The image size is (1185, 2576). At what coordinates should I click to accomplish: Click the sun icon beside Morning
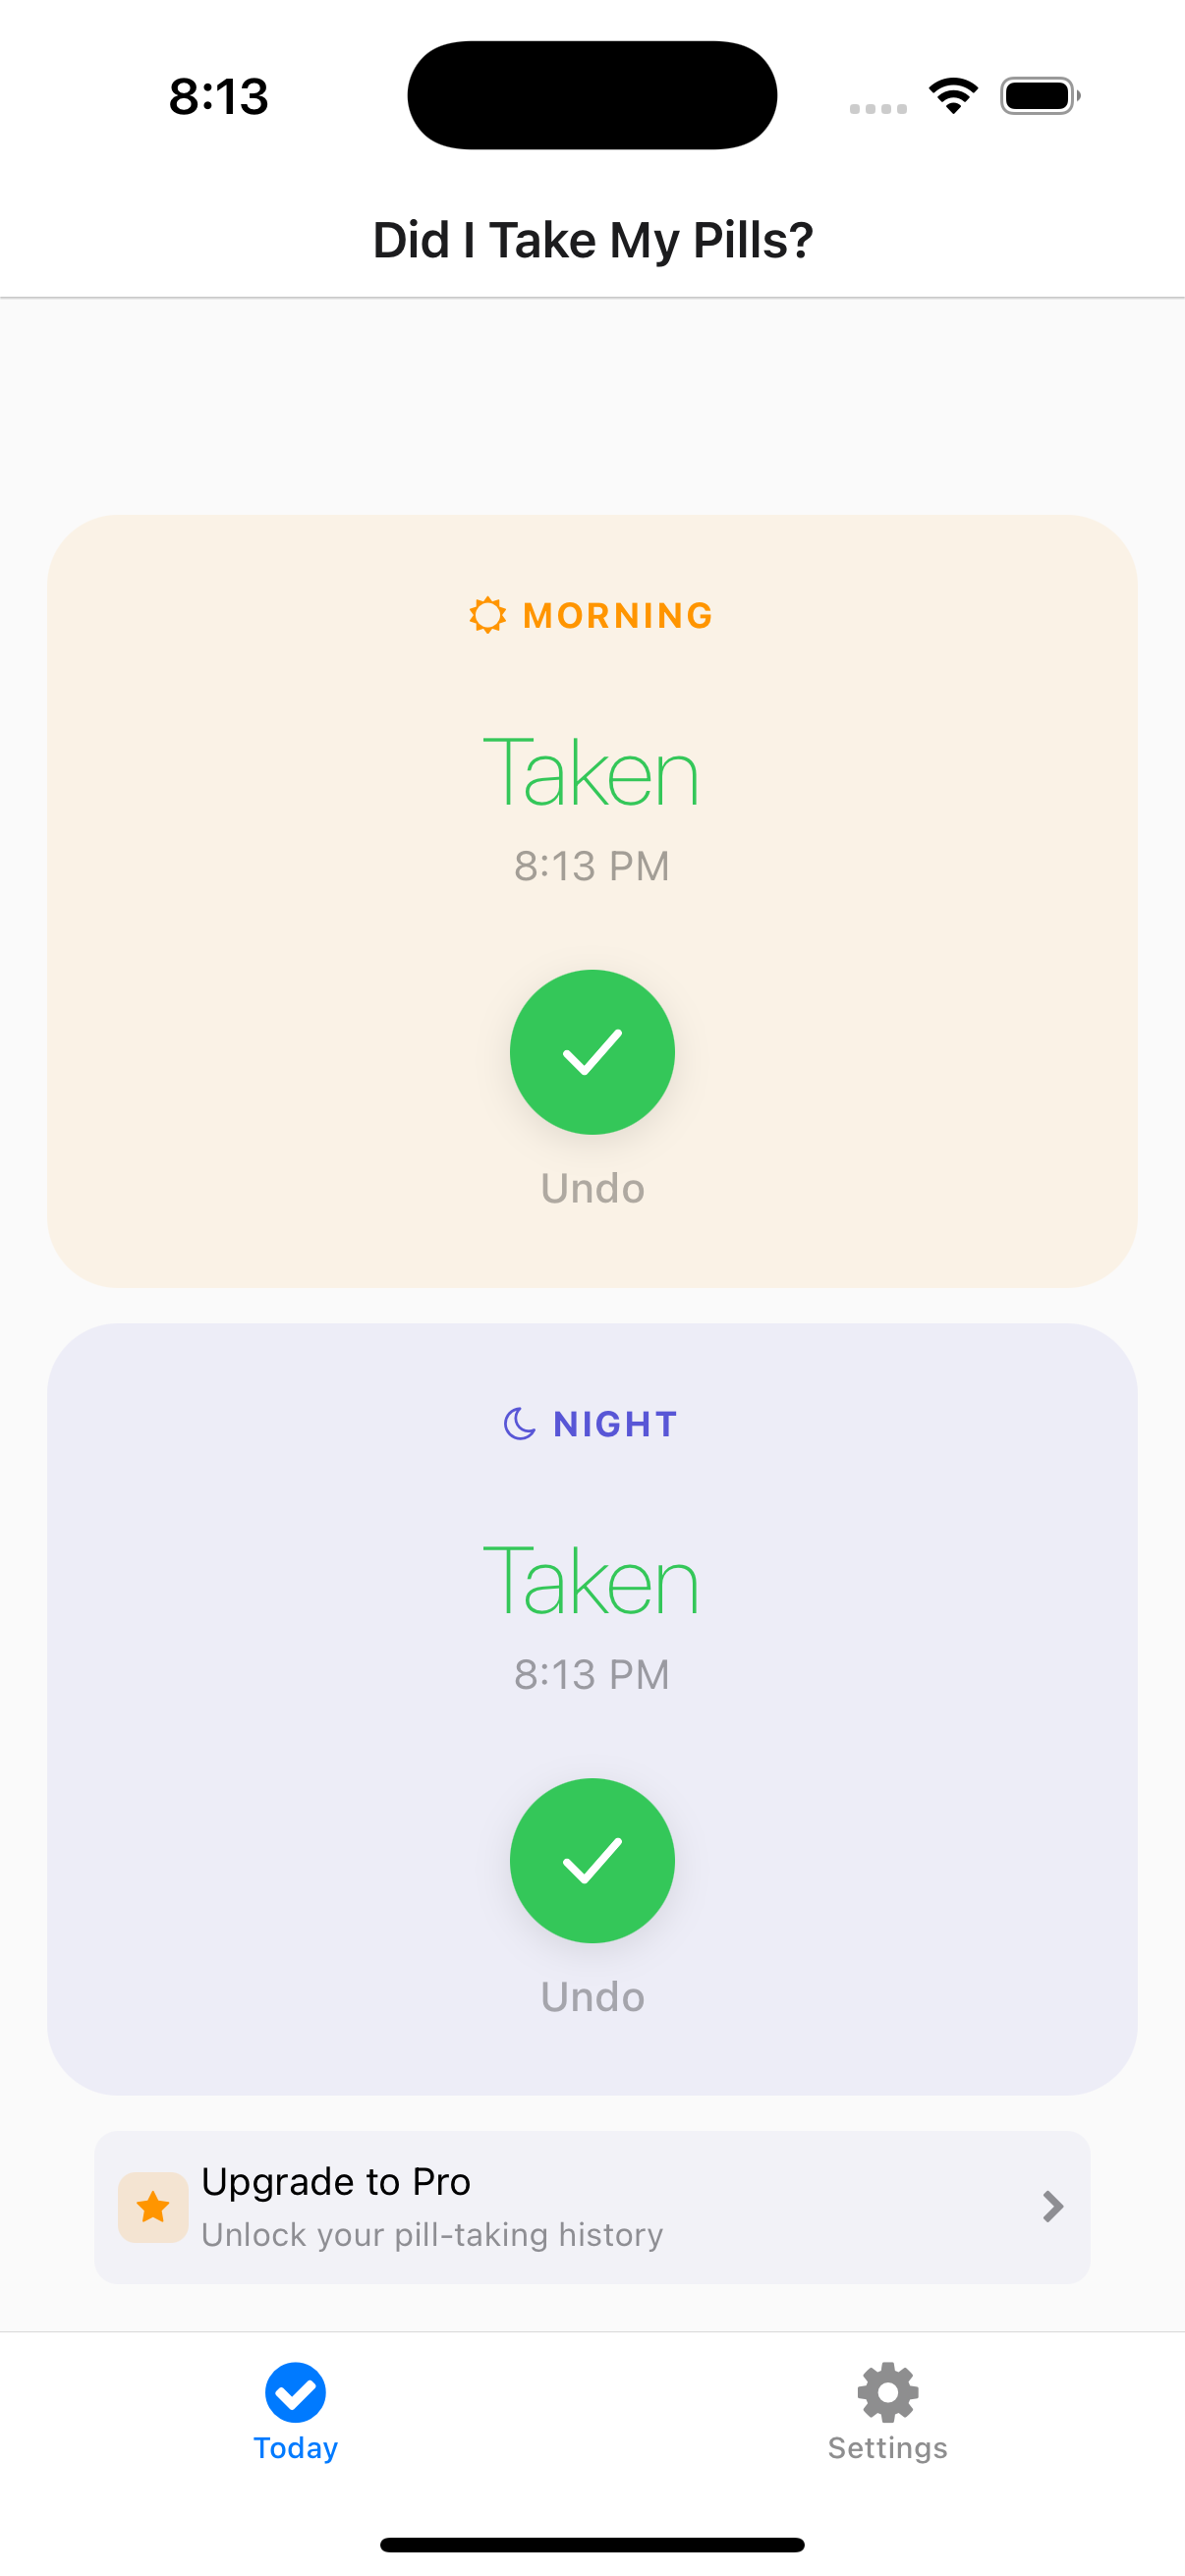coord(487,615)
